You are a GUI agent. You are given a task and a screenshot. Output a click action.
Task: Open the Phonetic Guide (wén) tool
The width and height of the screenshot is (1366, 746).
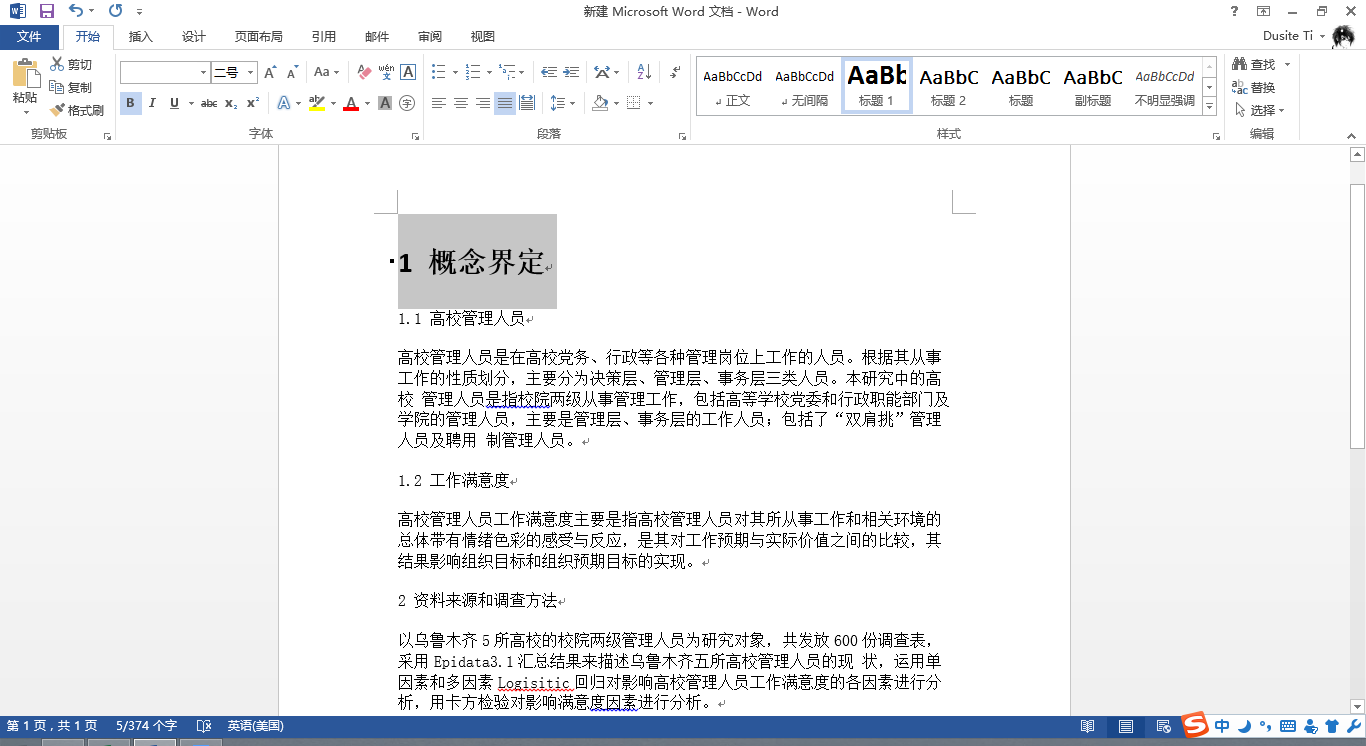coord(386,73)
